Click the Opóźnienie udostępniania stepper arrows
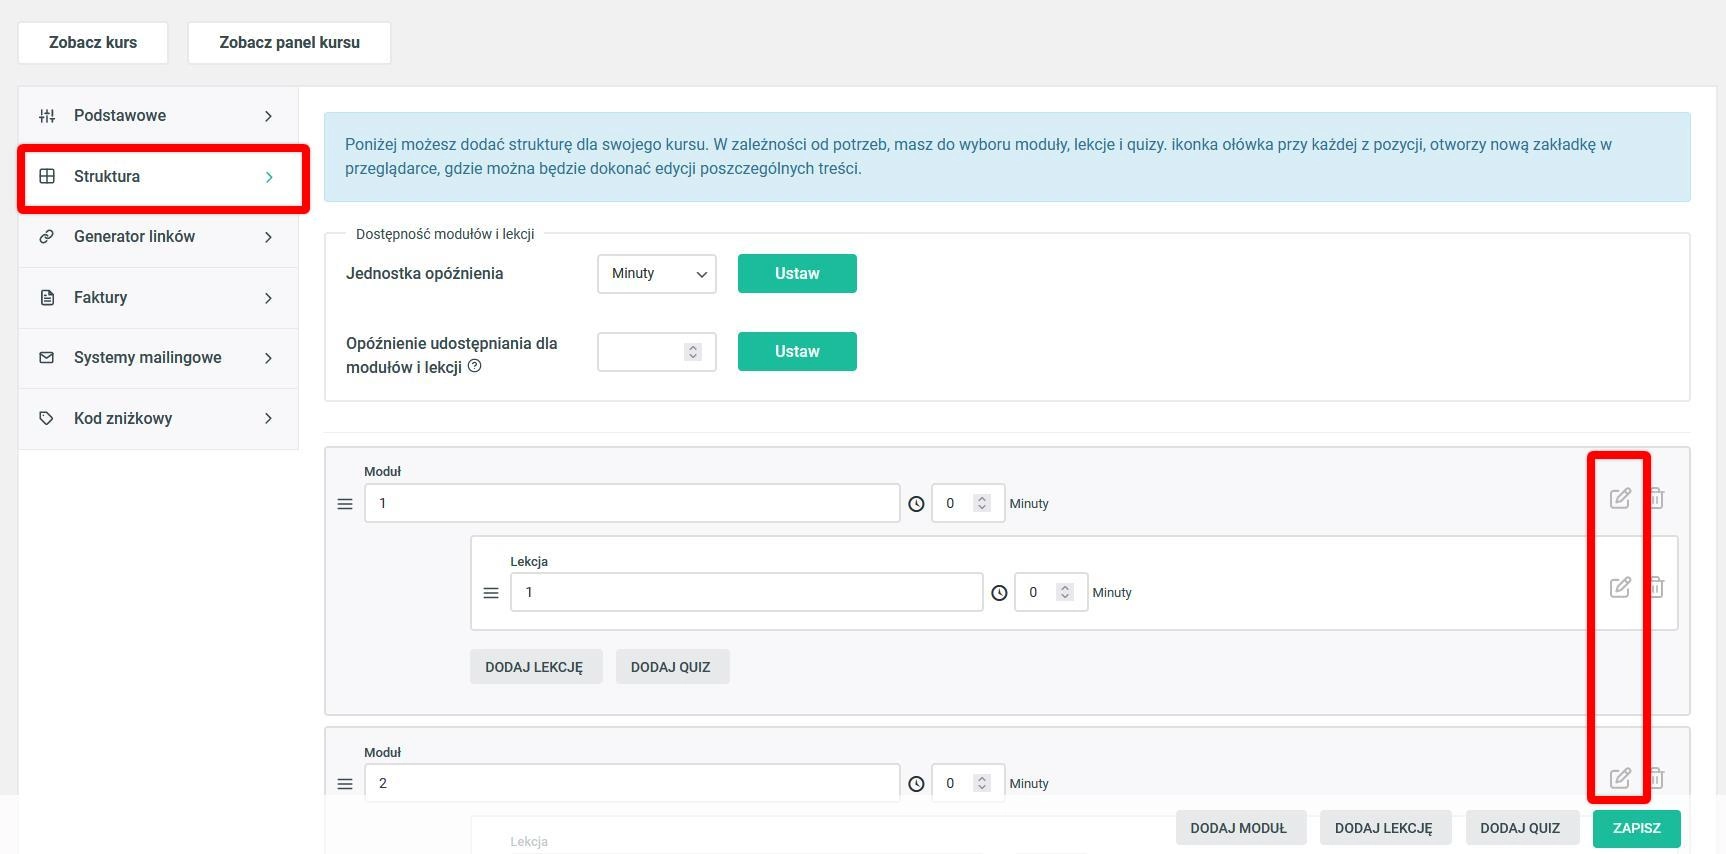1726x854 pixels. coord(692,352)
